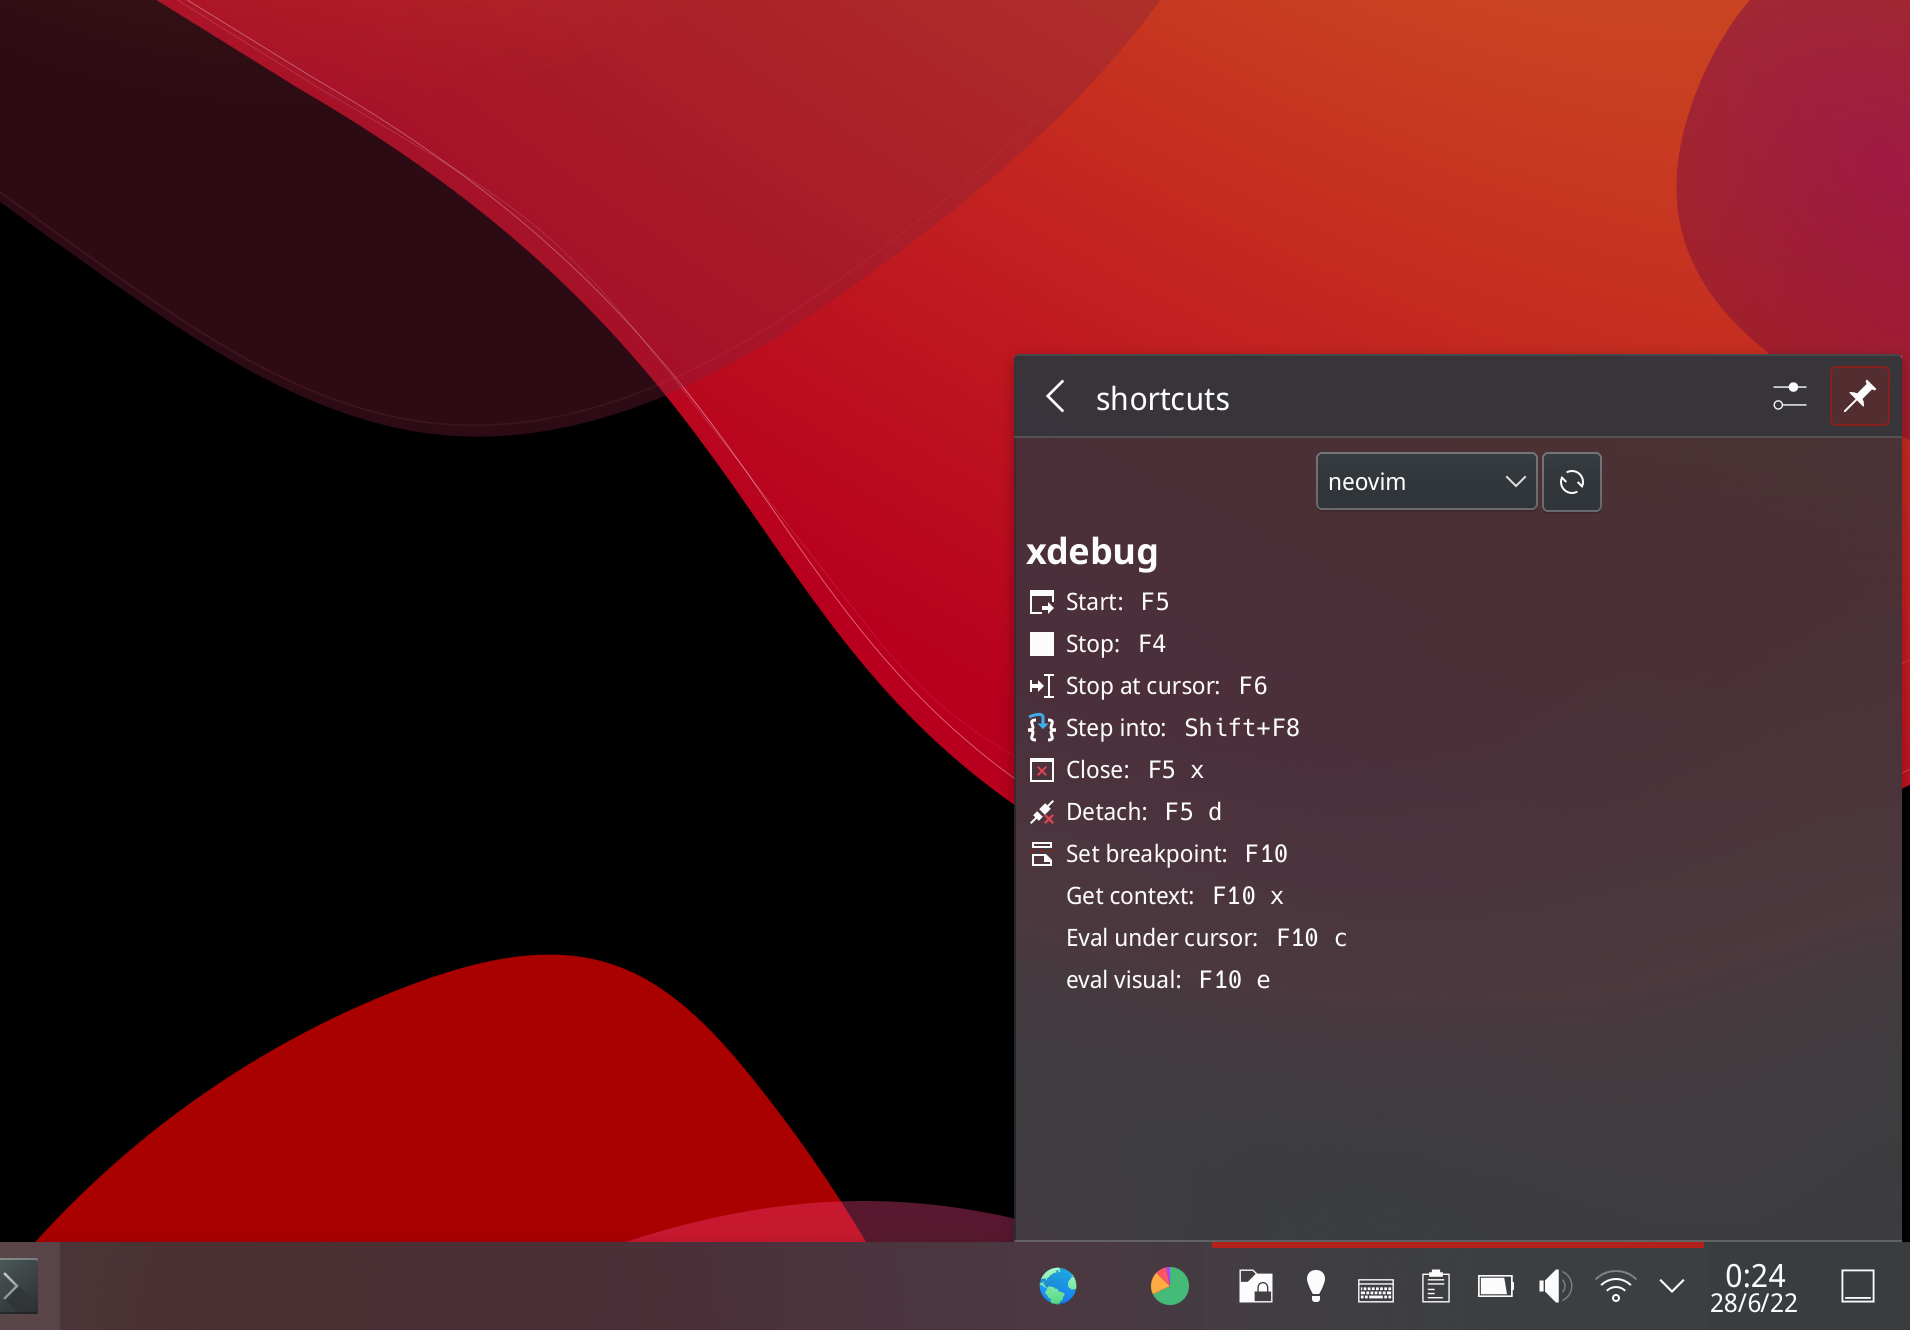
Task: Click the lightbulb tray icon
Action: [1316, 1286]
